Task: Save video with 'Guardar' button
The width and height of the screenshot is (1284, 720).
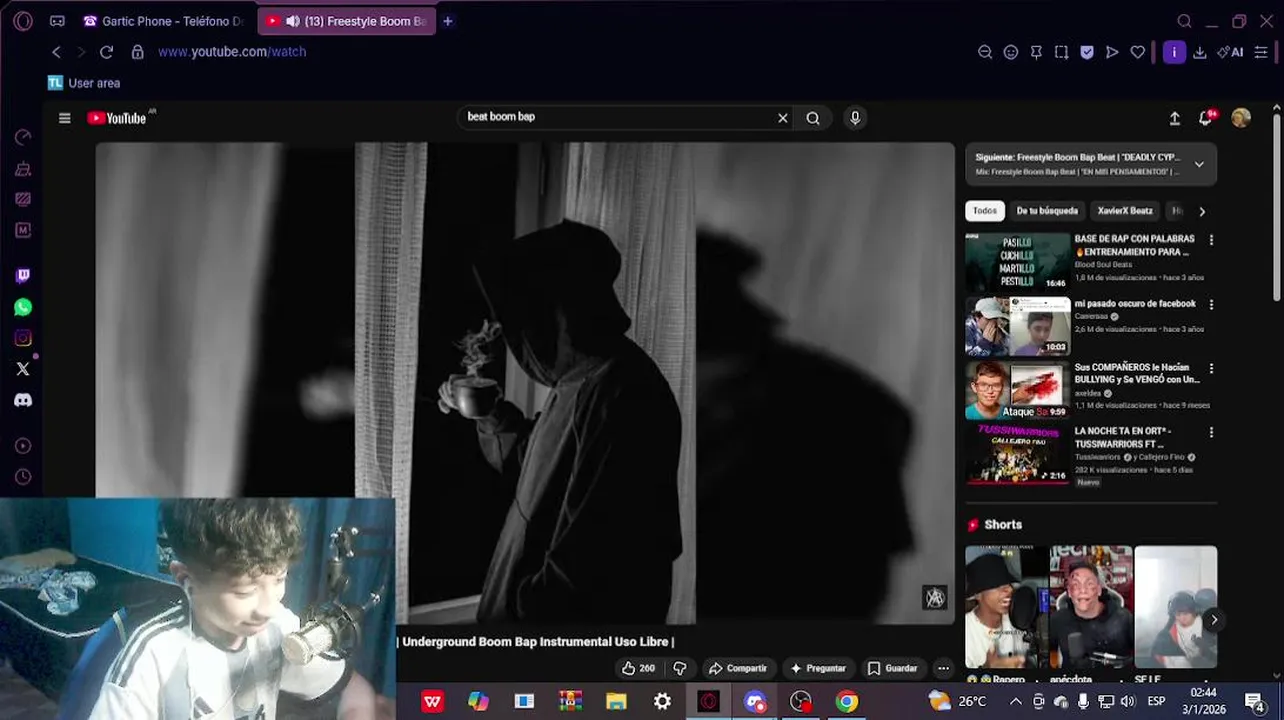Action: pos(893,668)
